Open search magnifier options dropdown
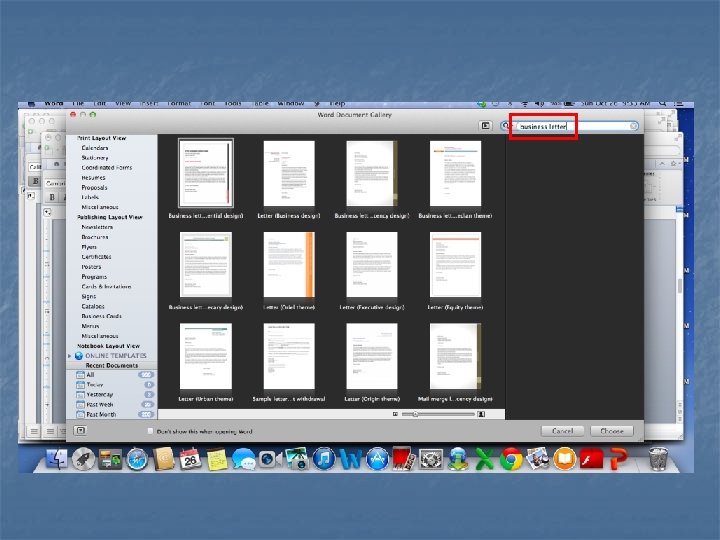This screenshot has width=720, height=540. 506,126
